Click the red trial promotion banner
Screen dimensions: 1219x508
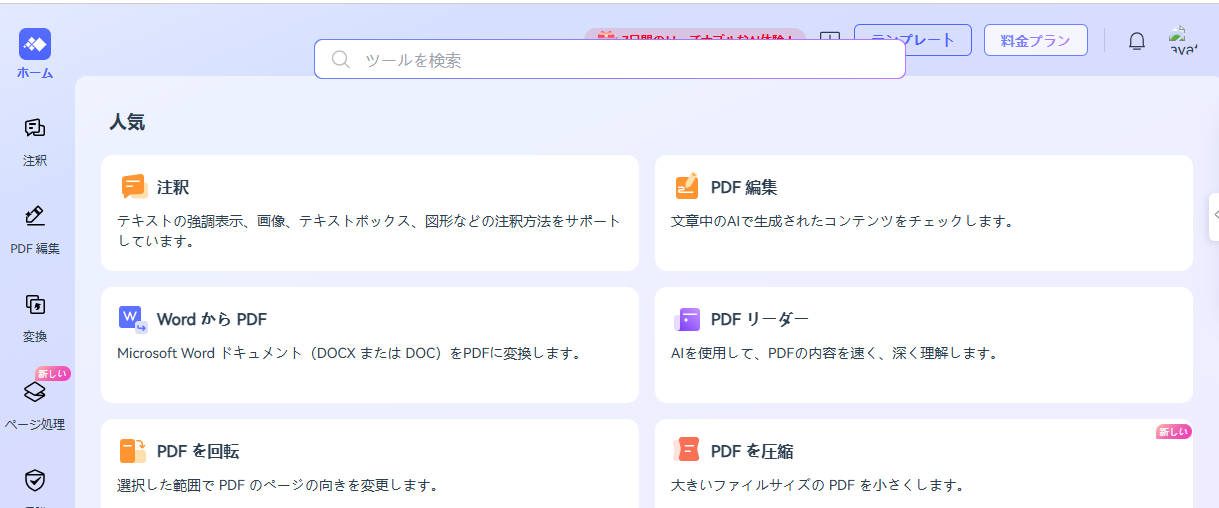point(695,37)
